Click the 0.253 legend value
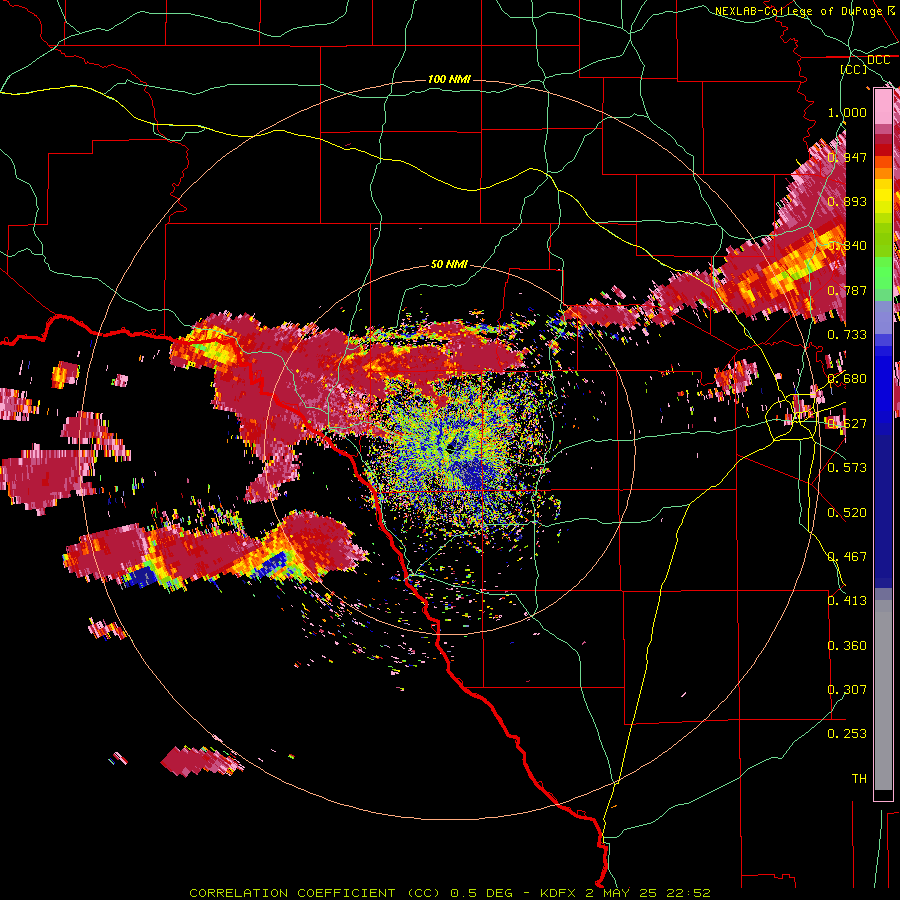 [847, 734]
